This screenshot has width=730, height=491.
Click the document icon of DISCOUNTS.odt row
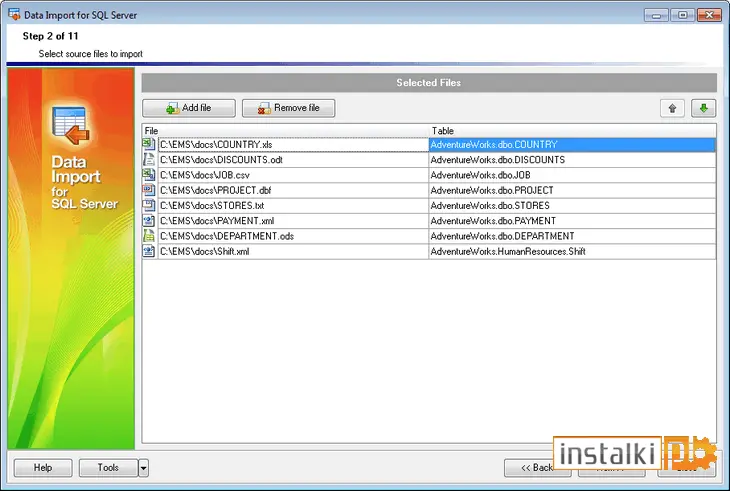pyautogui.click(x=149, y=160)
